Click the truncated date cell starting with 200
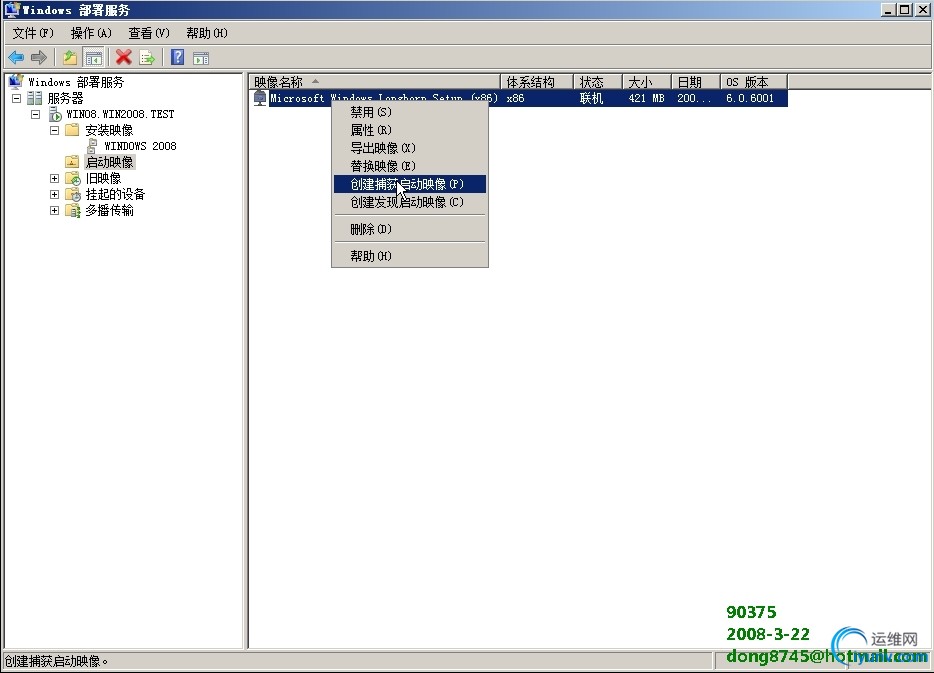The height and width of the screenshot is (673, 934). [694, 98]
